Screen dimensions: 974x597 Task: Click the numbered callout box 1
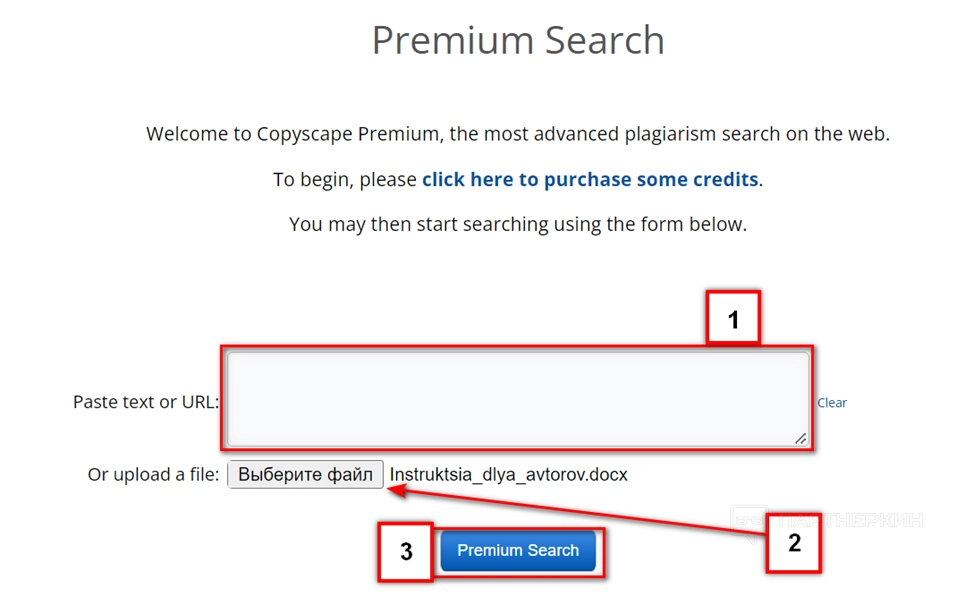733,319
